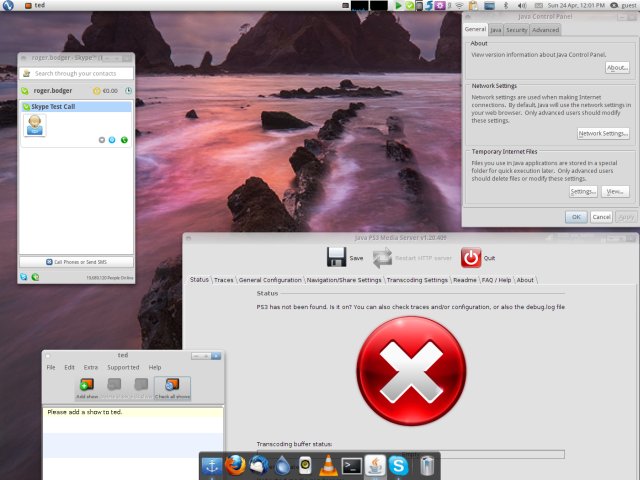Click the speaker app icon in the dock

pyautogui.click(x=305, y=466)
